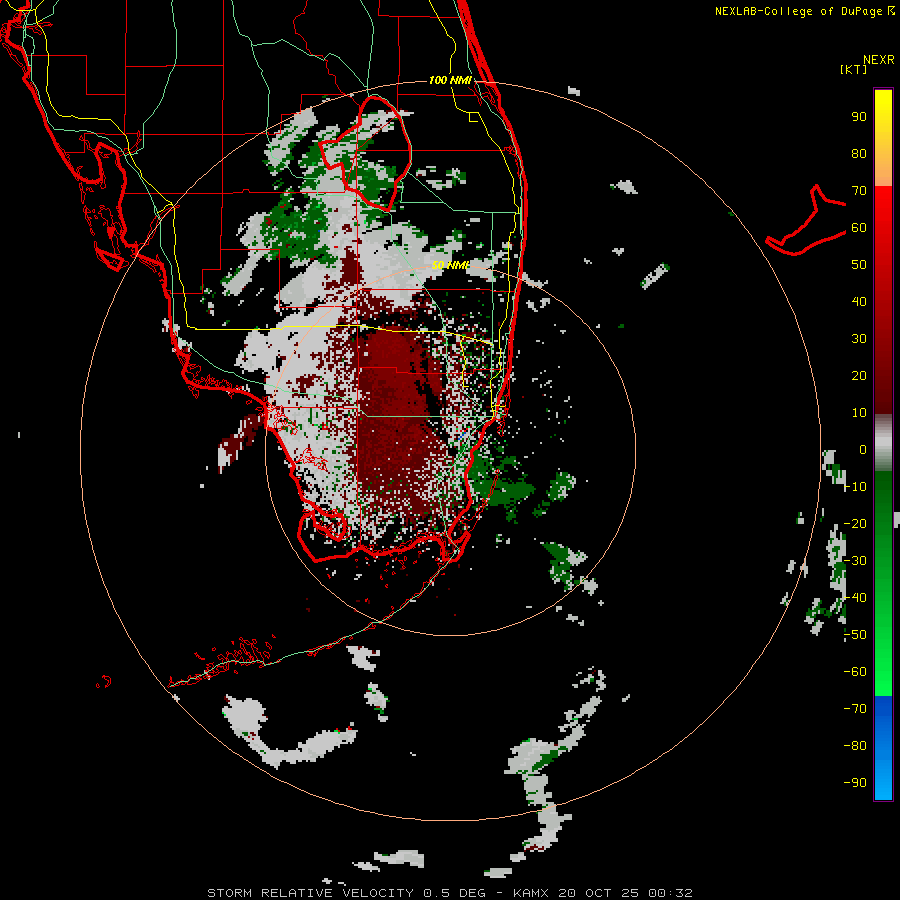Select the 100 NMI range ring label
Screen dimensions: 900x900
click(450, 80)
